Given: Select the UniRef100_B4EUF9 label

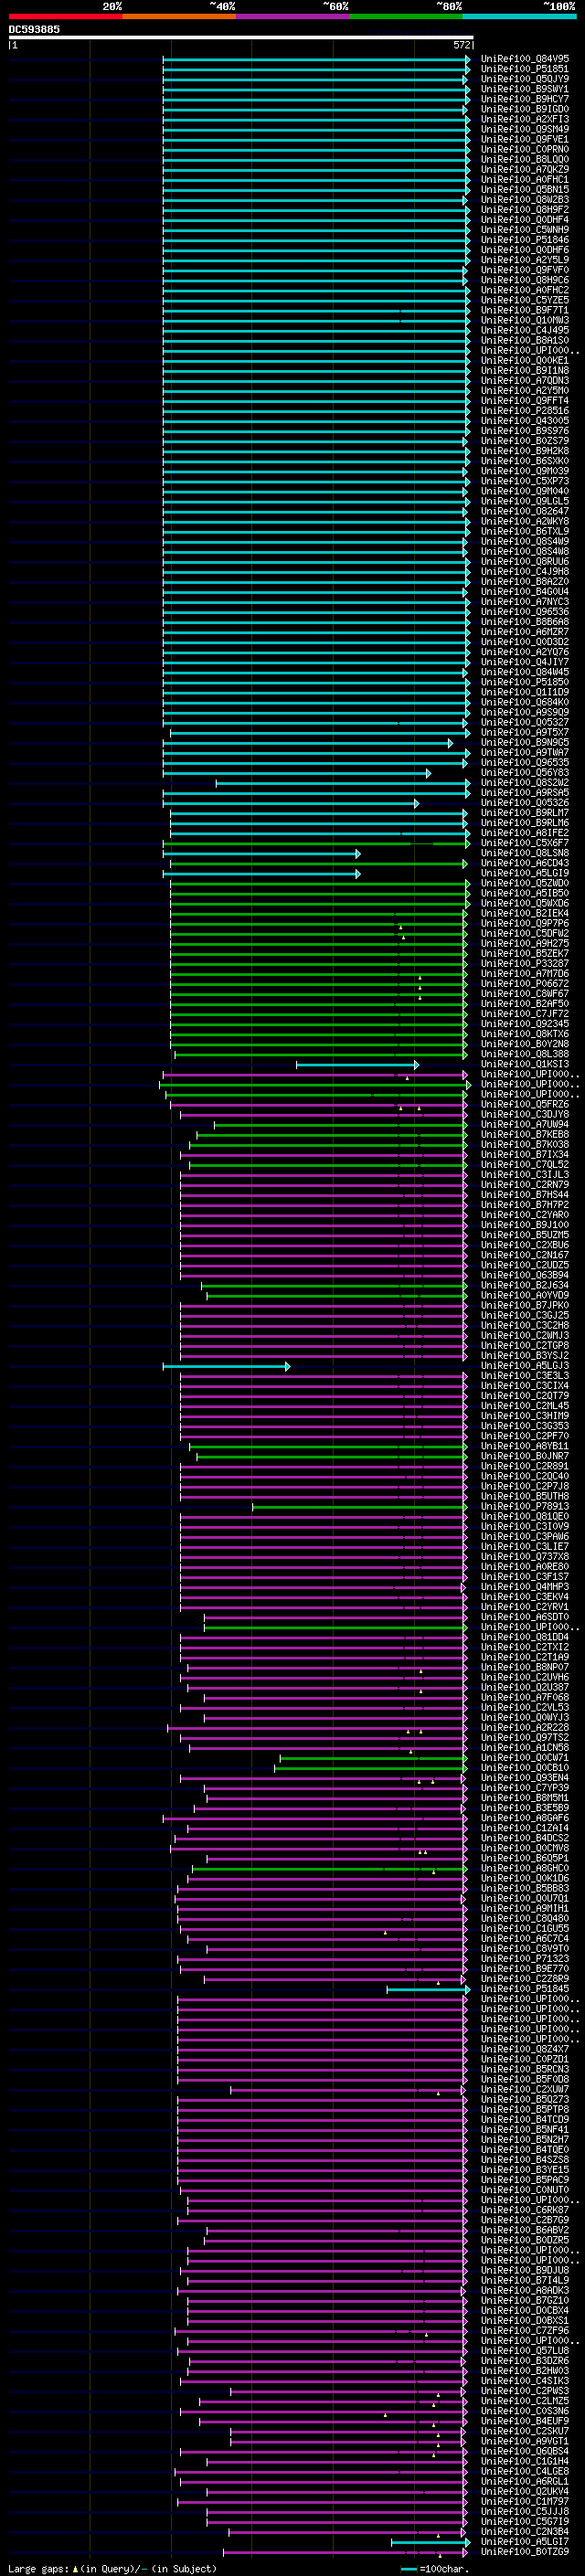Looking at the screenshot, I should point(525,2420).
